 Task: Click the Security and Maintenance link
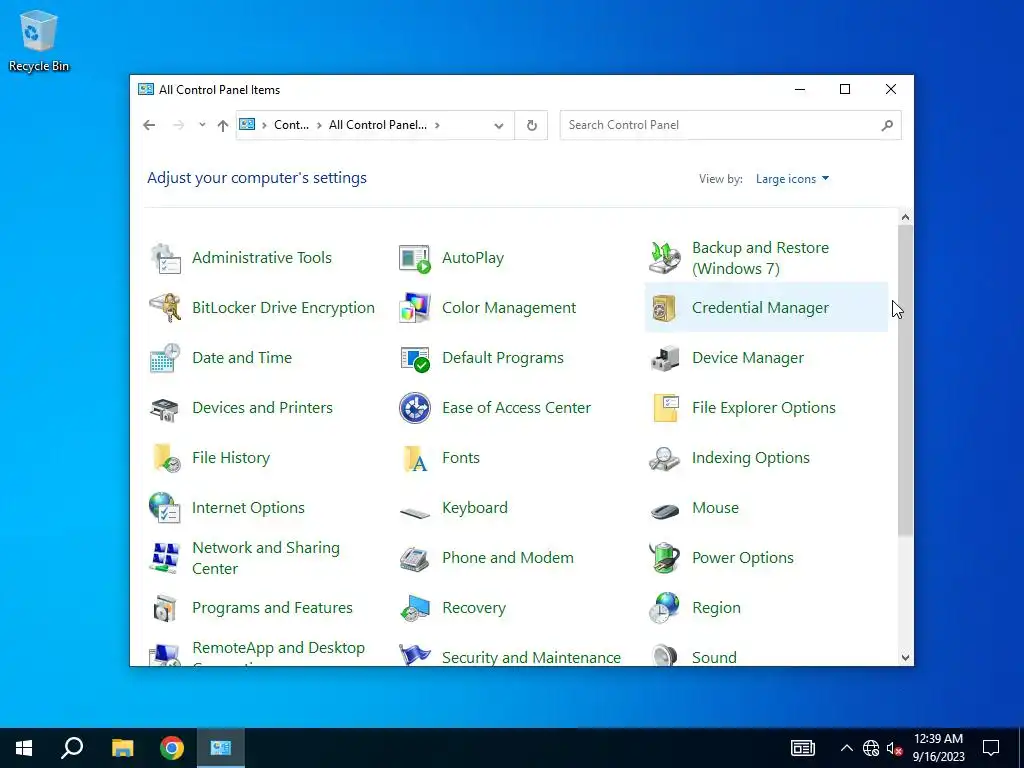(x=531, y=657)
